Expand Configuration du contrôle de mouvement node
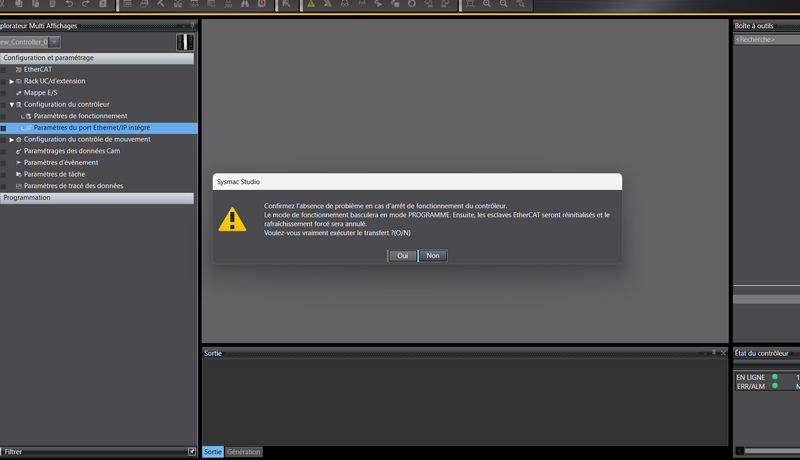The image size is (800, 460). tap(12, 139)
